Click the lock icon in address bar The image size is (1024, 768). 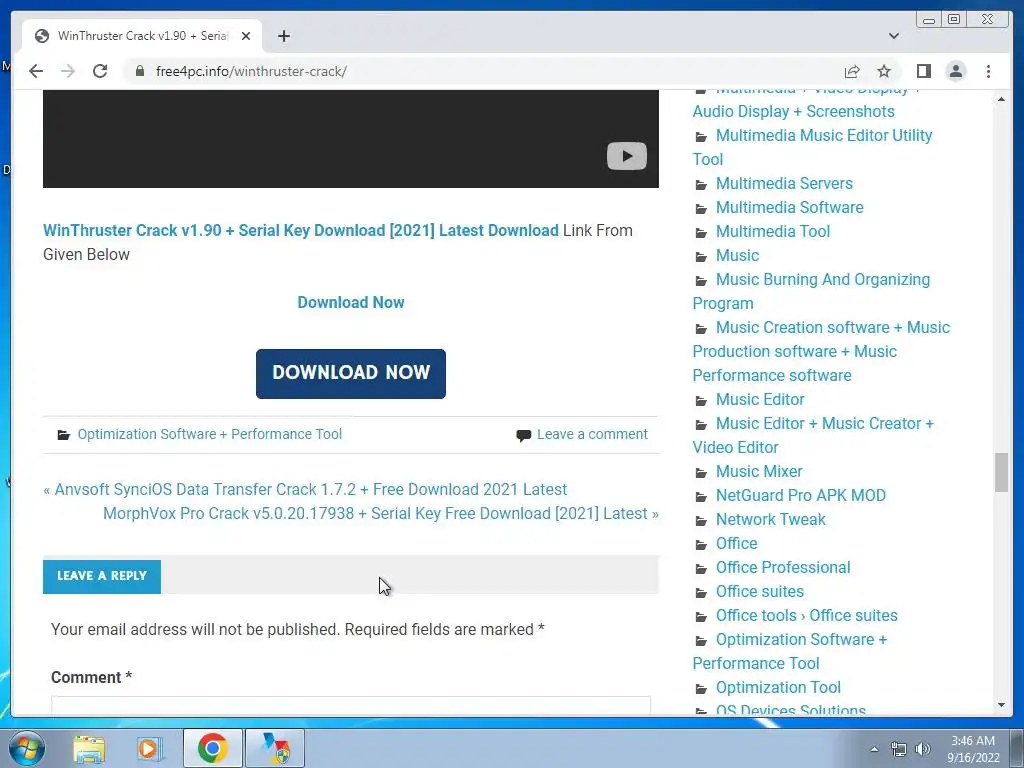[140, 71]
